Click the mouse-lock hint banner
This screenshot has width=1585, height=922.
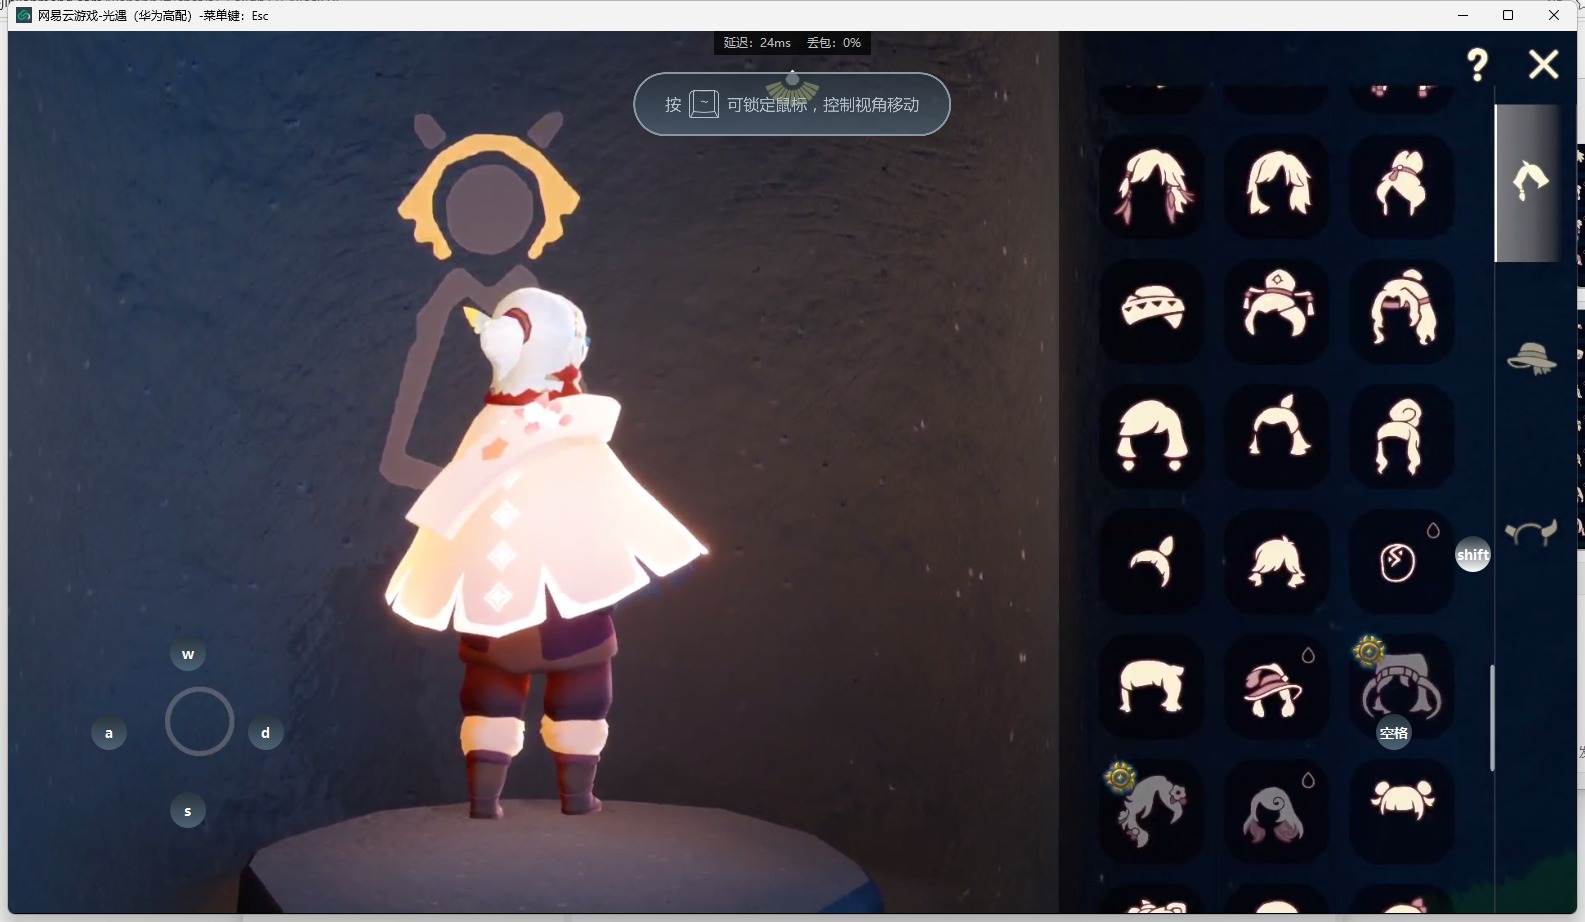[x=792, y=104]
